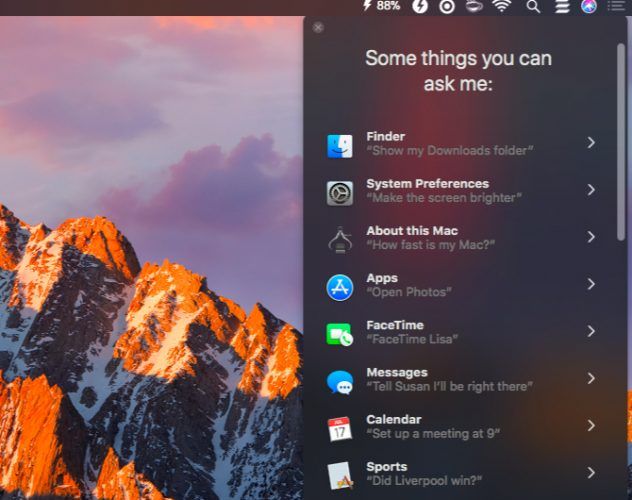Click the Siri panel scrollbar
The image size is (632, 500).
tap(621, 142)
